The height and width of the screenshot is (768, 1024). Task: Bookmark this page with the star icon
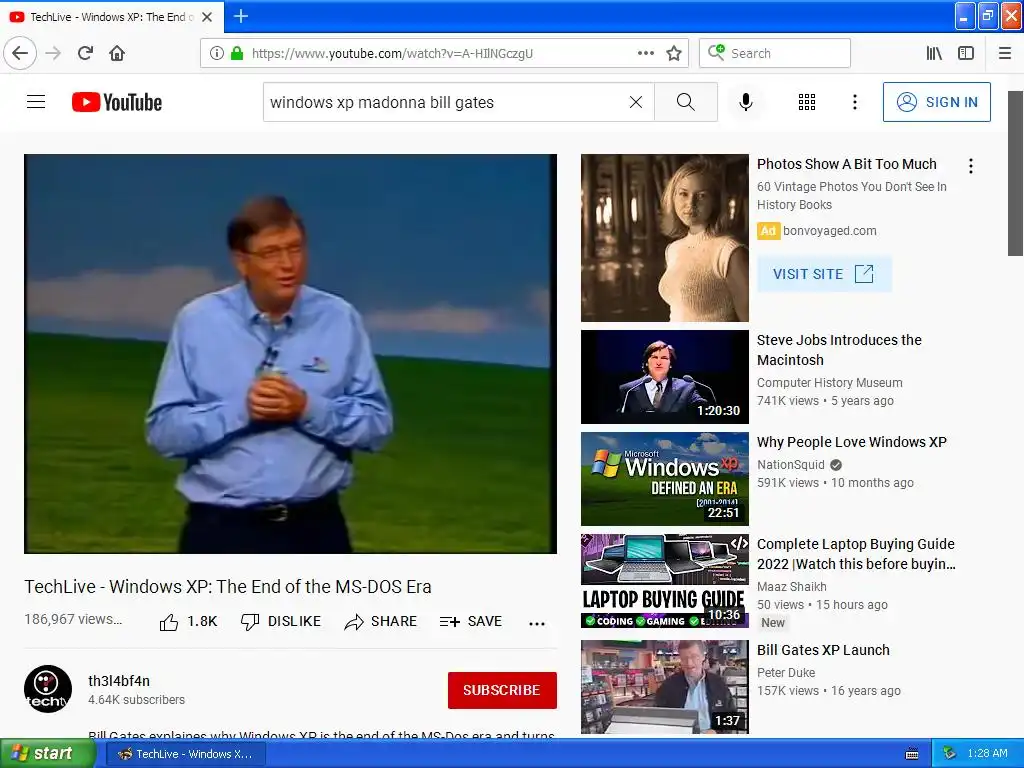tap(674, 53)
